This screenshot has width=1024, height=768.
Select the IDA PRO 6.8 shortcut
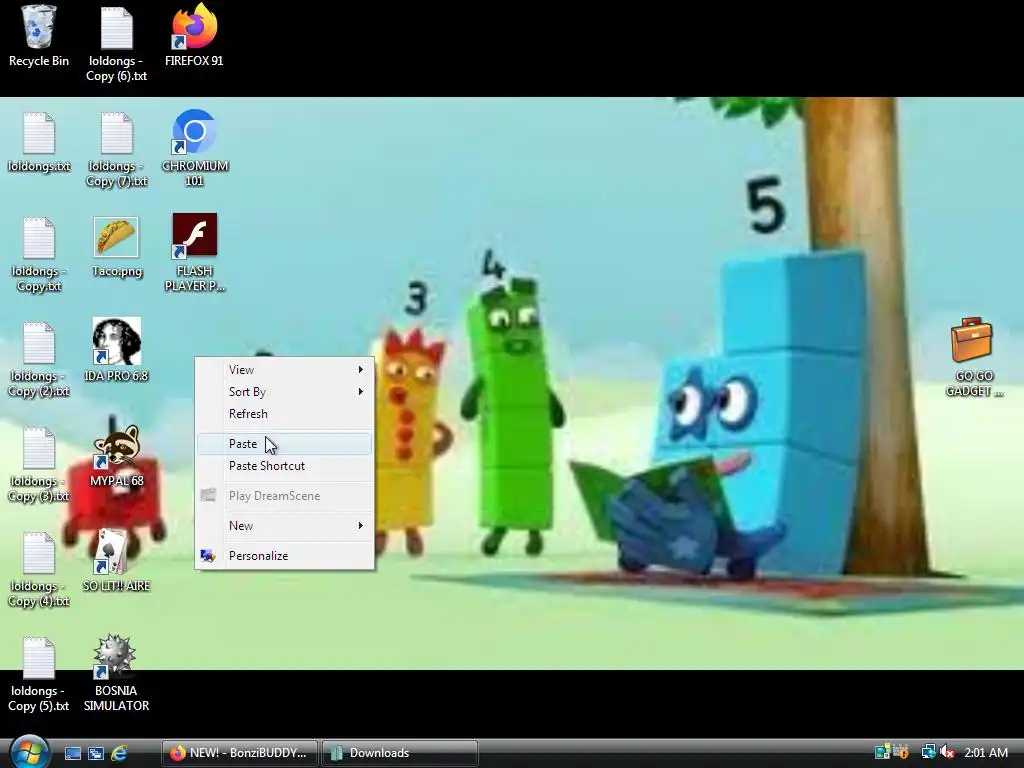pos(116,351)
